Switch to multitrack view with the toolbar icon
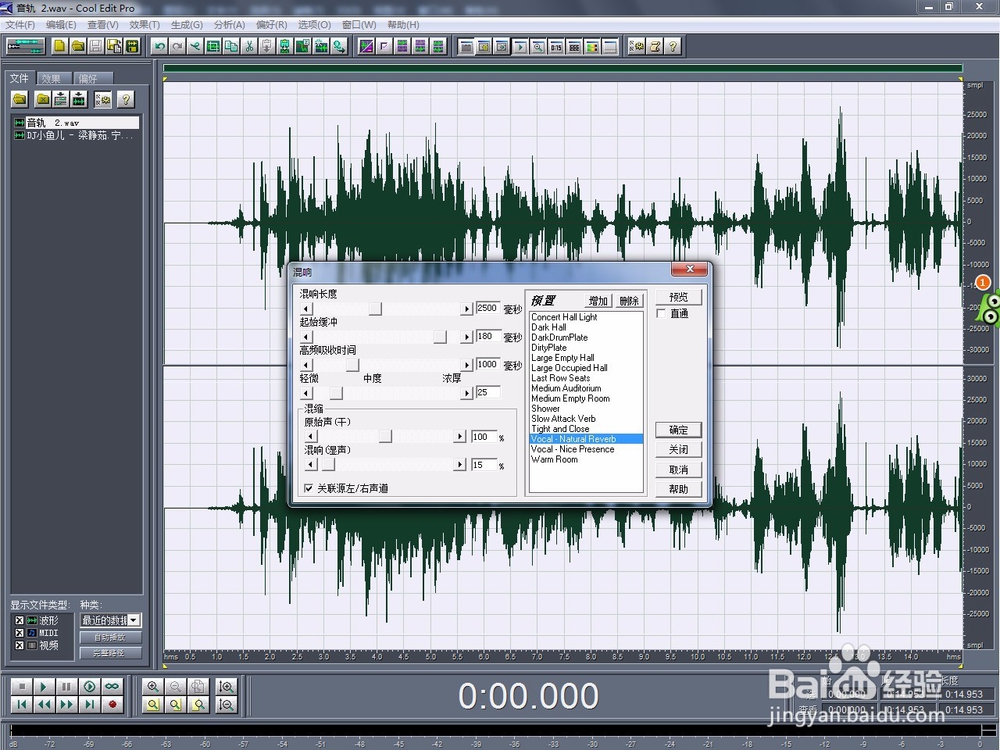Screen dimensions: 1000x750 point(26,46)
